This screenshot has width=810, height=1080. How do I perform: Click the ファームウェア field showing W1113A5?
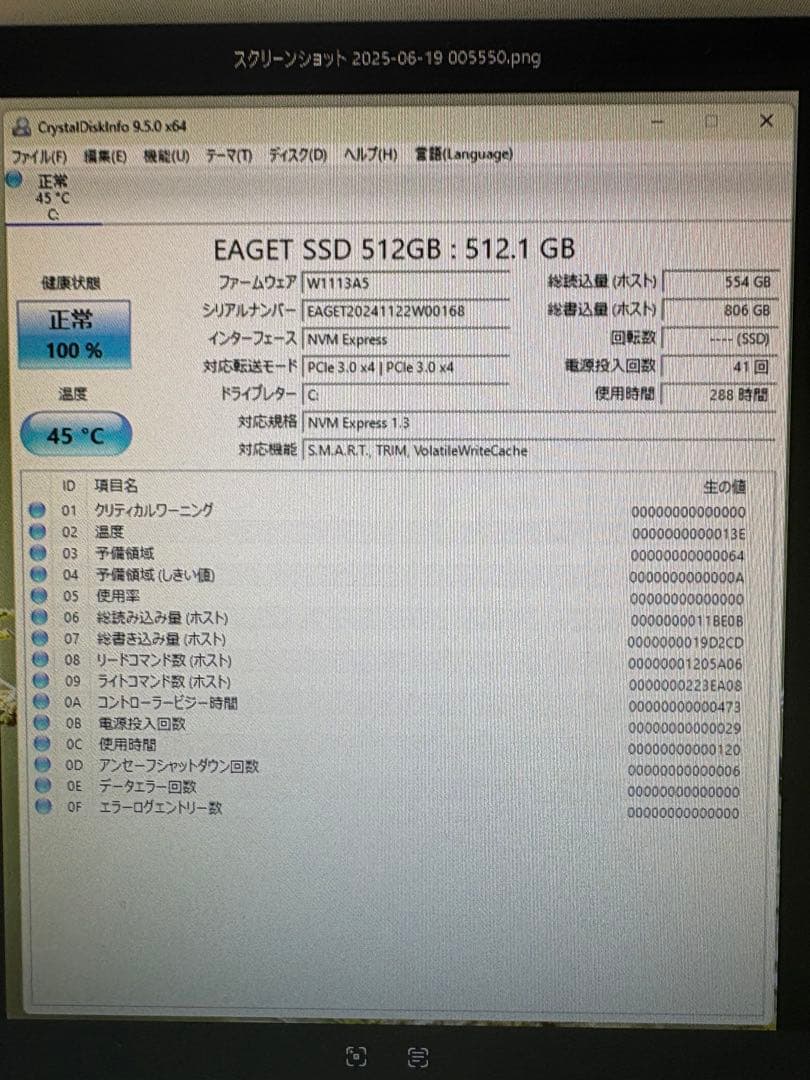click(405, 283)
